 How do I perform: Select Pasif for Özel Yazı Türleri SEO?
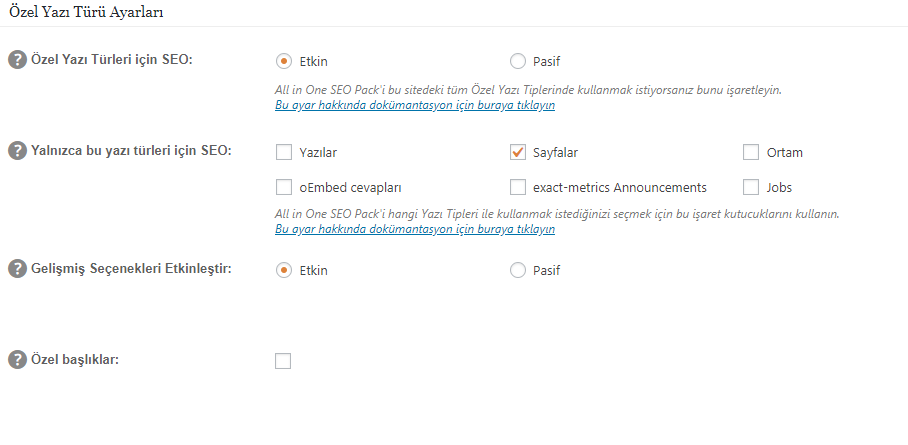pyautogui.click(x=517, y=61)
